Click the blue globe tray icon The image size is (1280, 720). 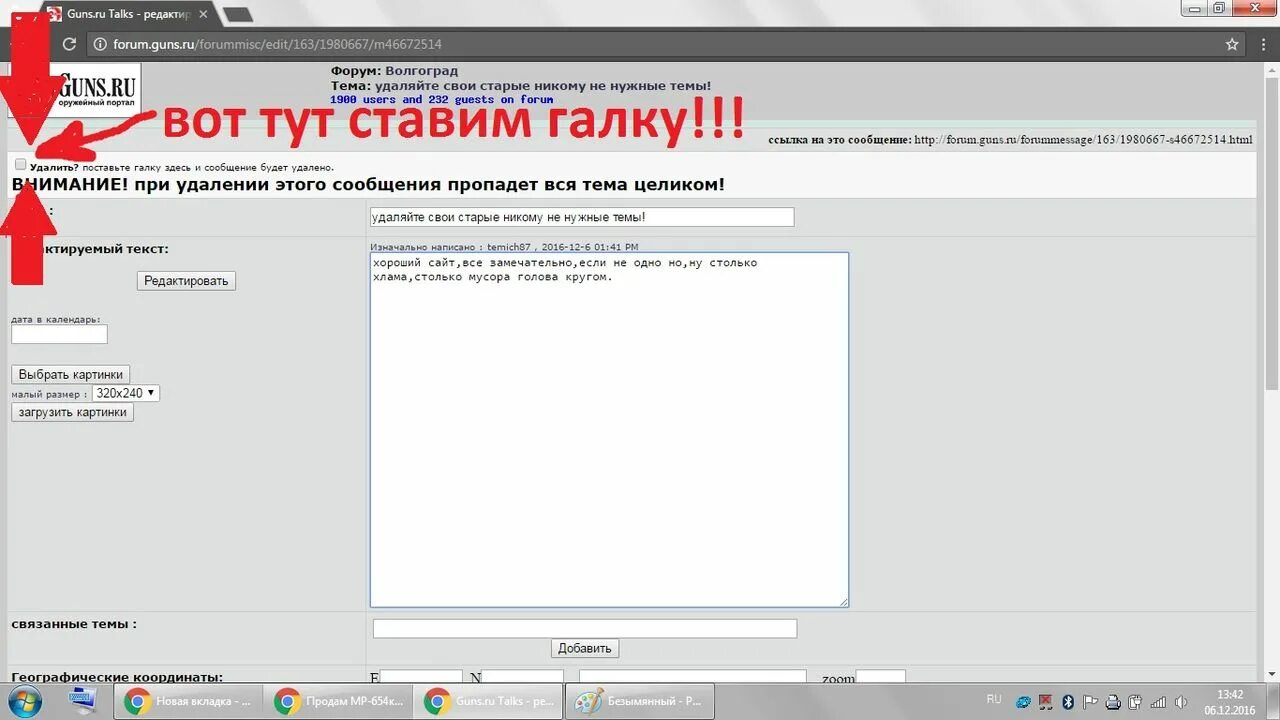pyautogui.click(x=1023, y=702)
